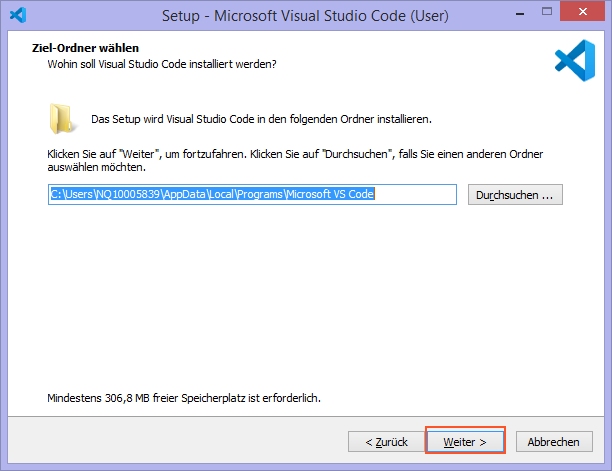The width and height of the screenshot is (612, 471).
Task: Click 'Das Setup wird Visual Studio Code' sentence
Action: tap(262, 119)
